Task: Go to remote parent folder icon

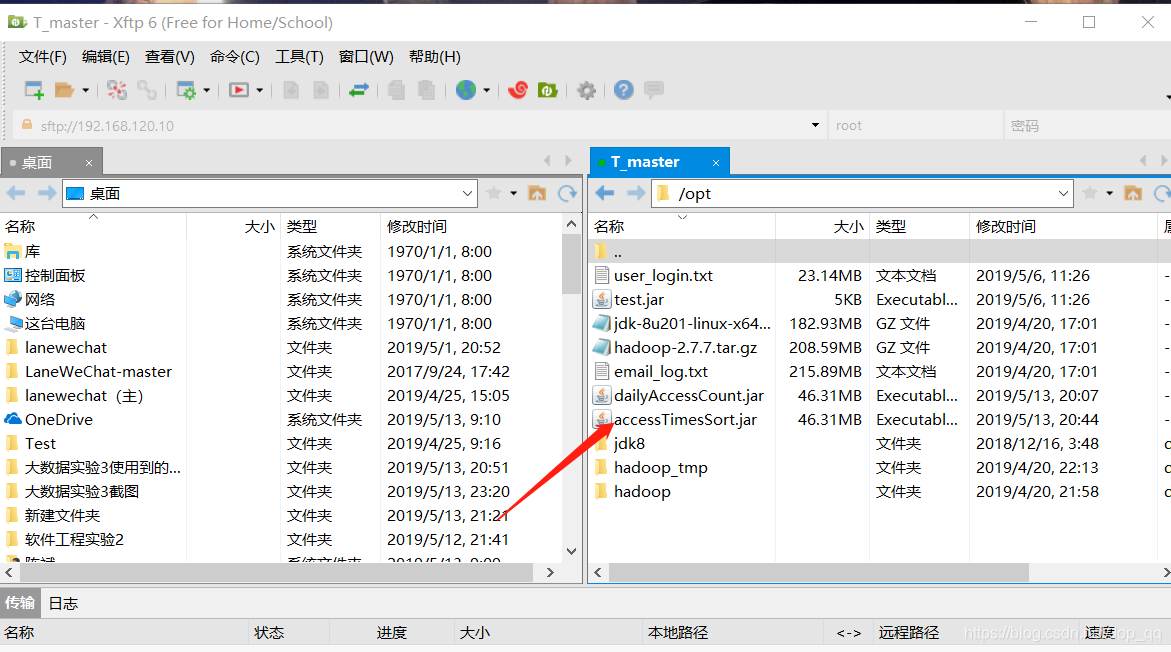Action: click(x=1133, y=193)
